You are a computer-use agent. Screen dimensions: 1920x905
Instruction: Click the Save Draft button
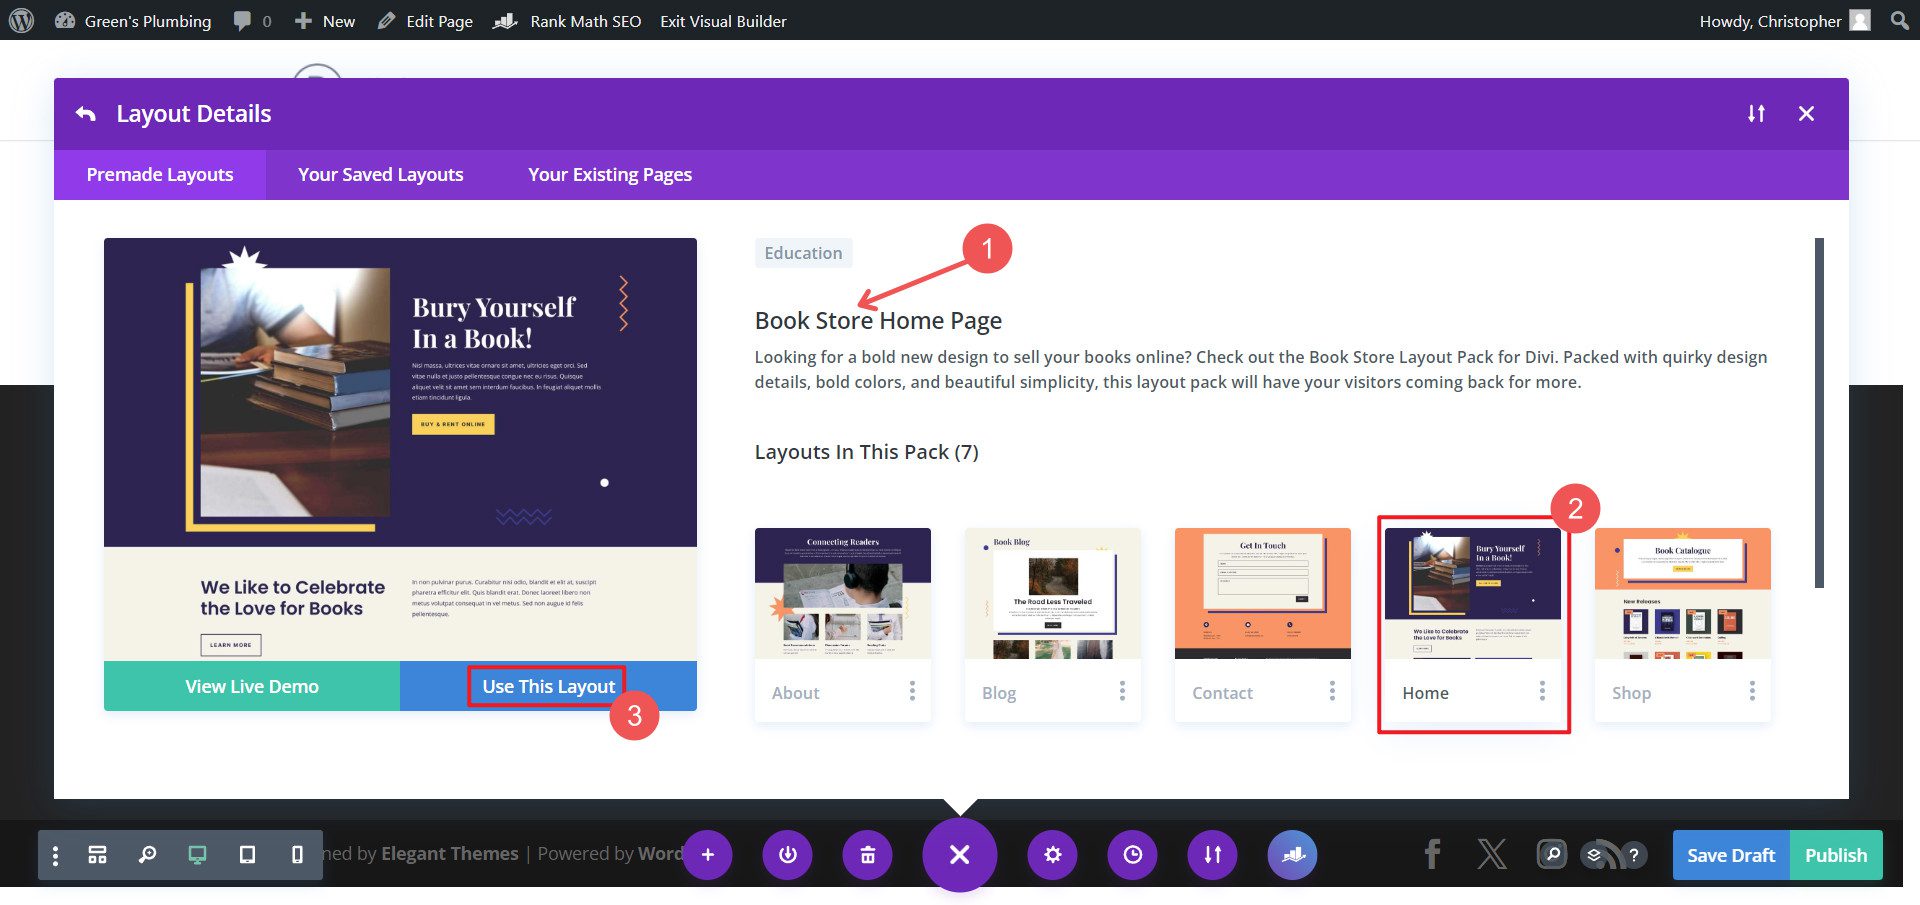[1730, 855]
